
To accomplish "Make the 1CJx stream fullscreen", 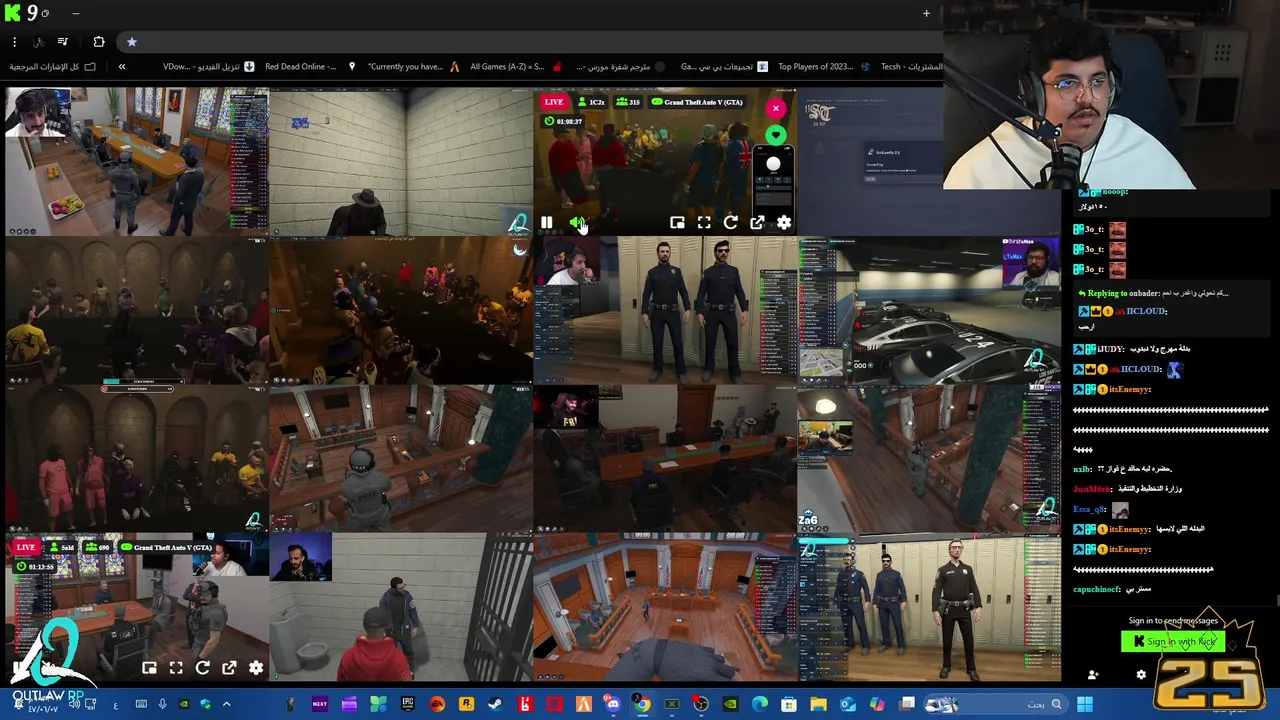I will click(704, 223).
